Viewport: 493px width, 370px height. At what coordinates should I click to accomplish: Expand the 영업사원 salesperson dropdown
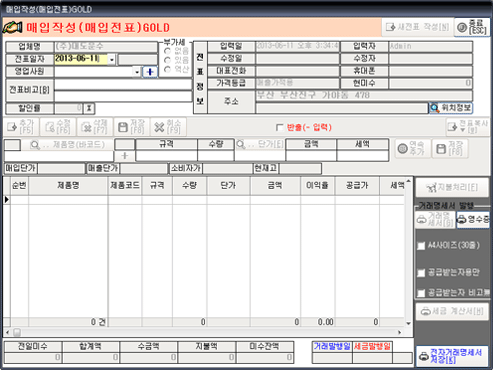tap(137, 72)
